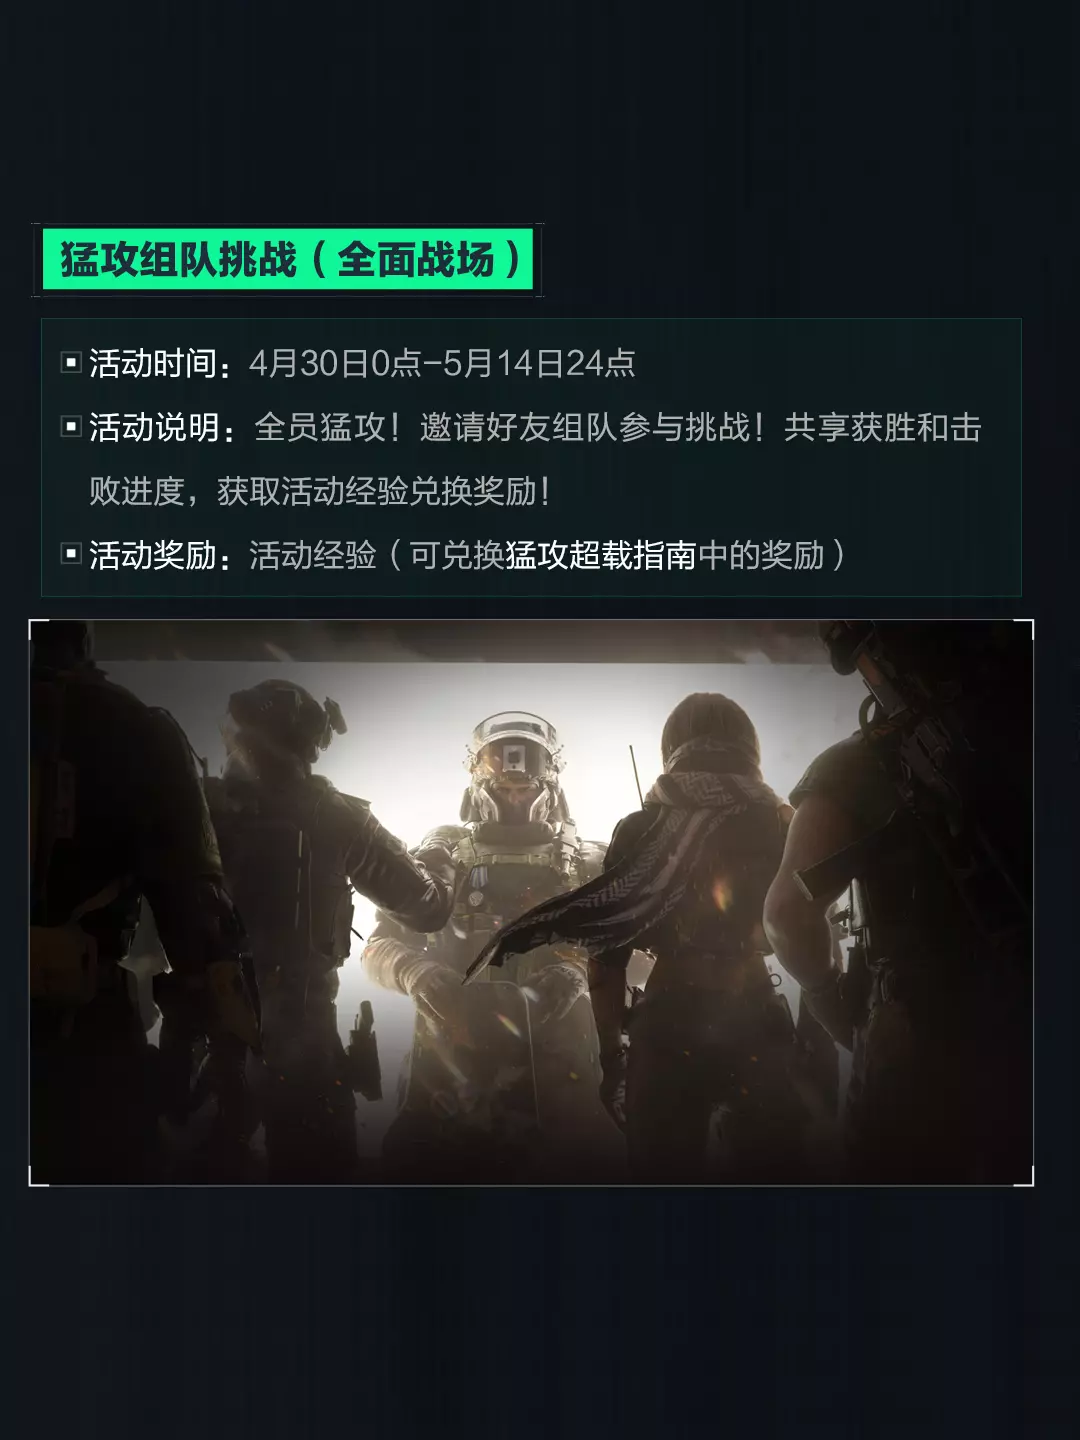Click the image frame's bottom-left corner bracket
The image size is (1080, 1440).
click(38, 1177)
